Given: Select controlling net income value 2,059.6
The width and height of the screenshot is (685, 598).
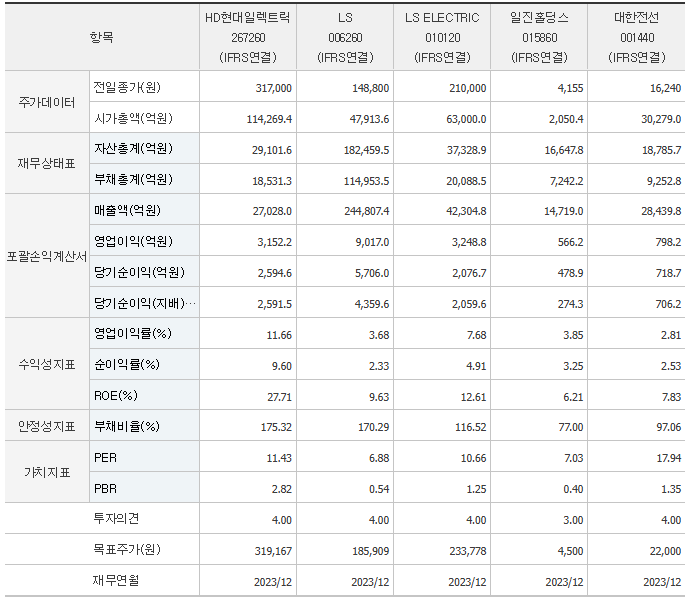Looking at the screenshot, I should click(x=469, y=304).
